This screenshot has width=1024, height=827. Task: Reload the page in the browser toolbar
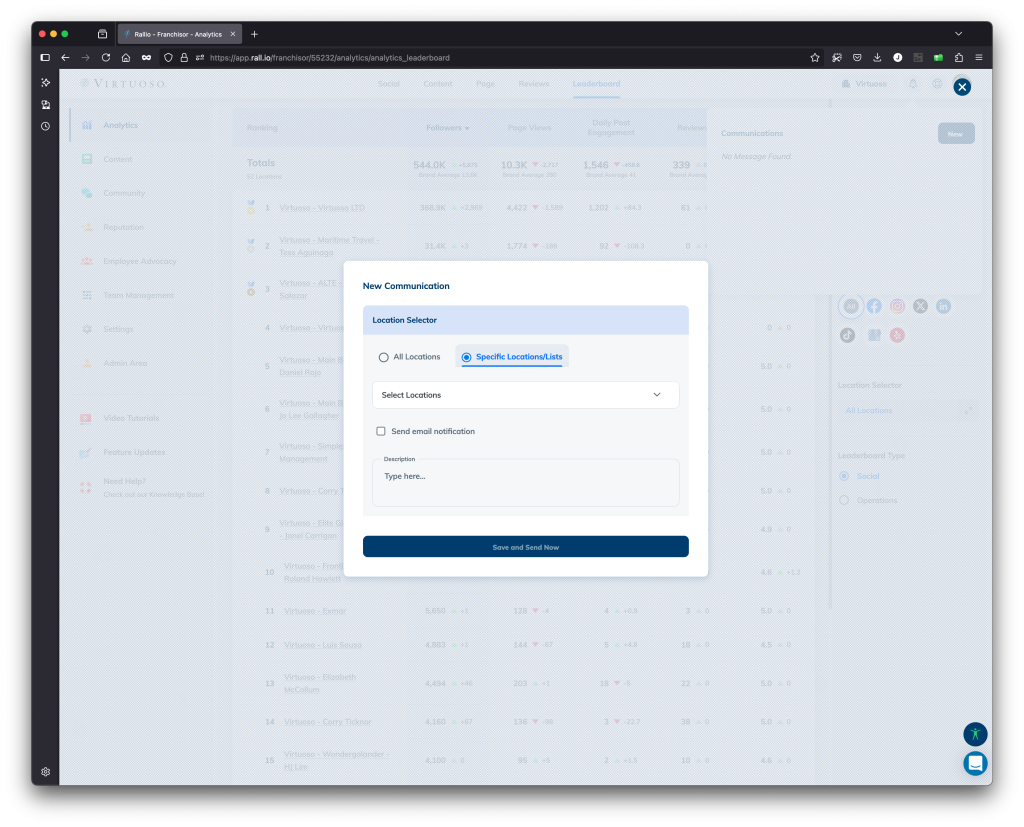pyautogui.click(x=105, y=58)
